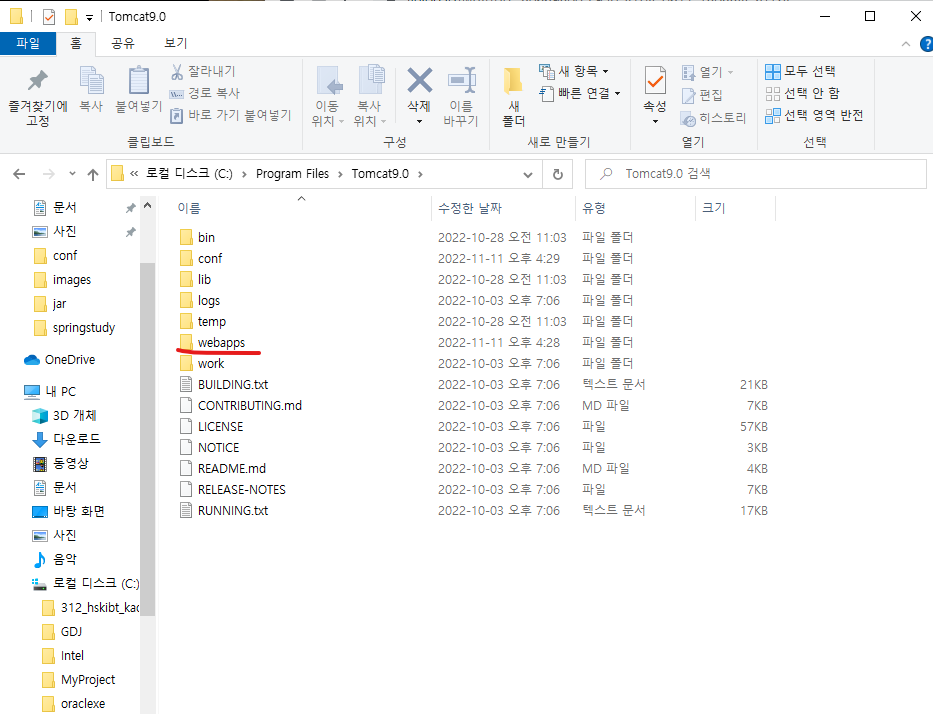This screenshot has width=933, height=714.
Task: Click 로컬 디스크 (C:) breadcrumb
Action: 189,174
